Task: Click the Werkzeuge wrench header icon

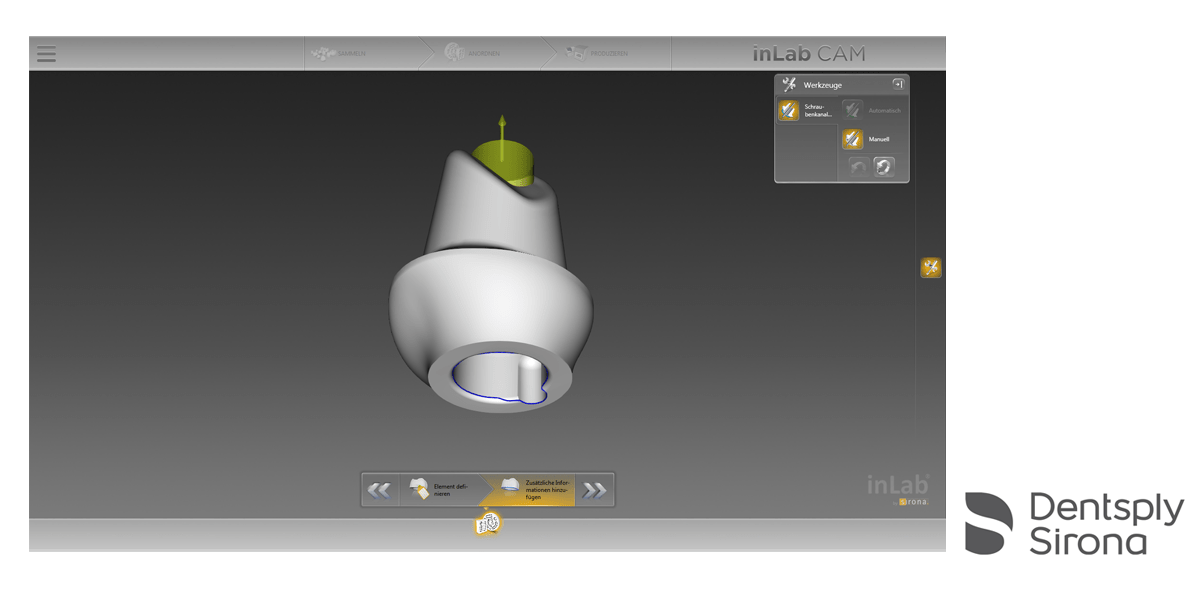Action: click(789, 85)
